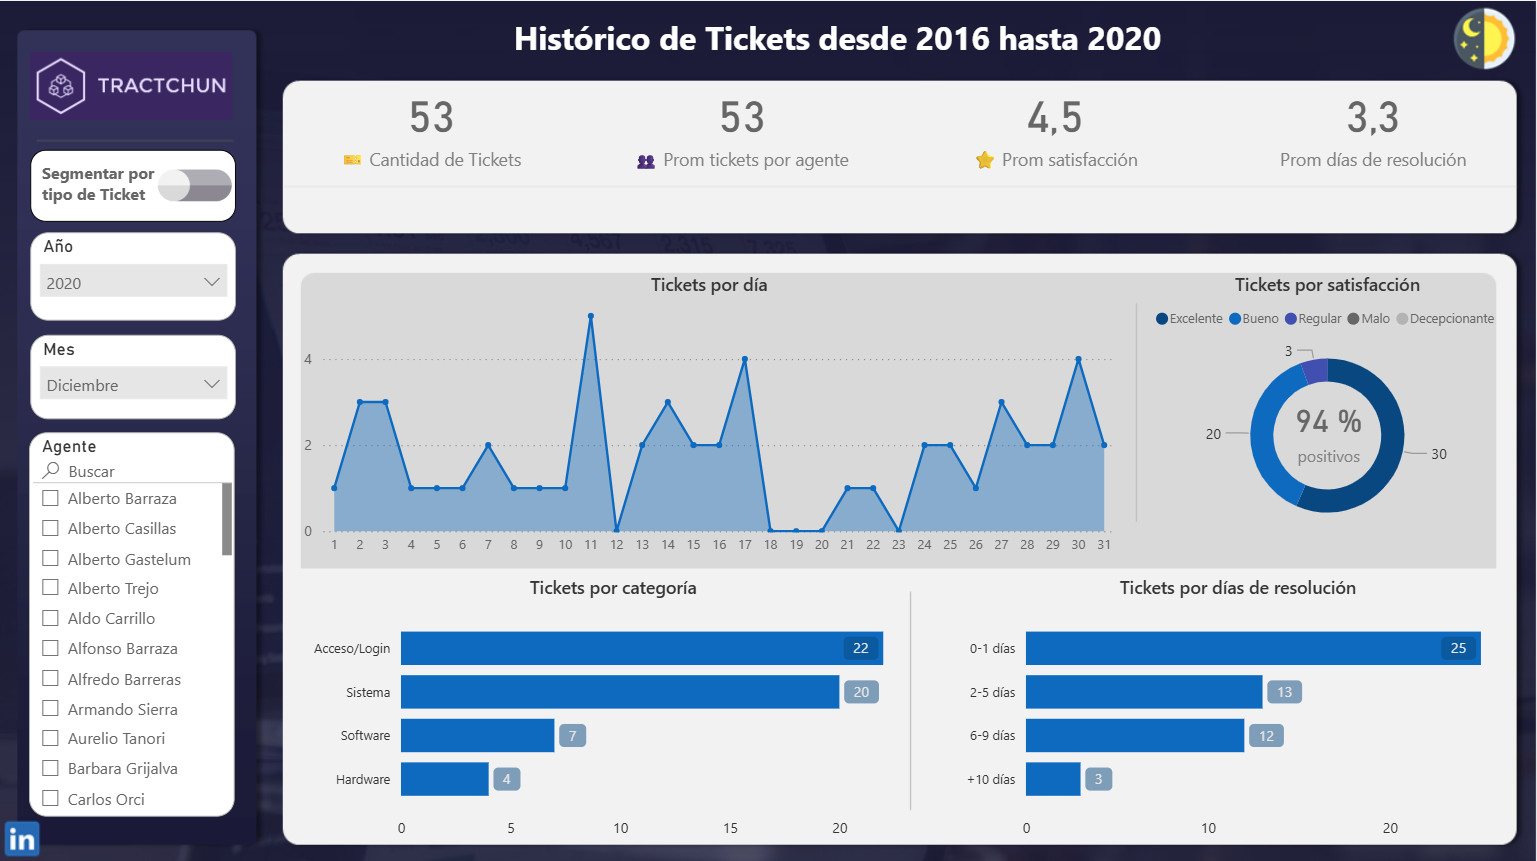Check the Carlos Orci checkbox
Screen dimensions: 1537x861
(x=49, y=798)
